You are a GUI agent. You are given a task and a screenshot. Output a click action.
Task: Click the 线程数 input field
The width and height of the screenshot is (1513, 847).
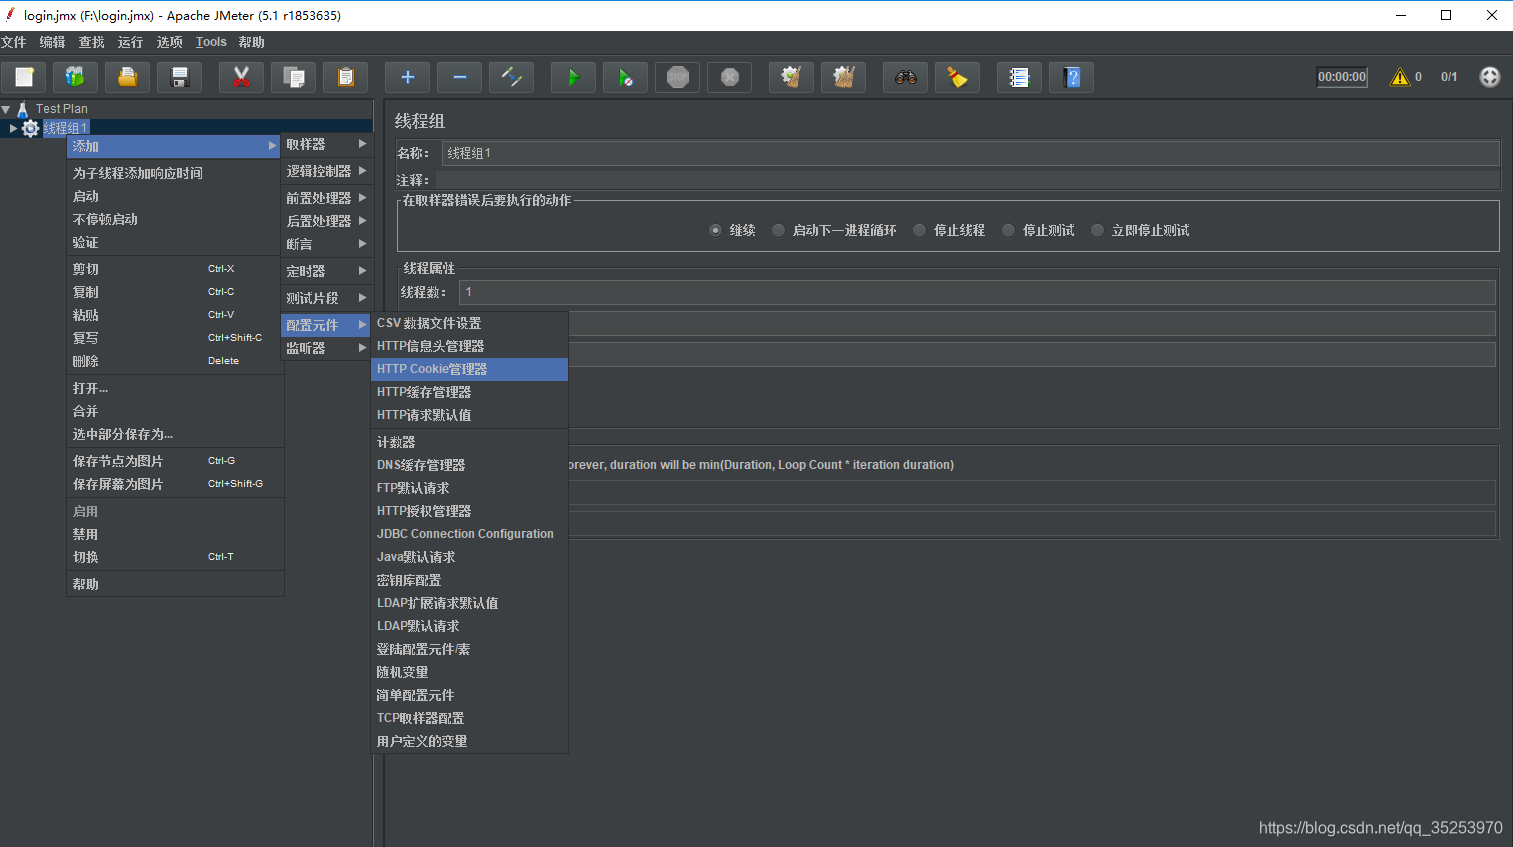click(977, 292)
